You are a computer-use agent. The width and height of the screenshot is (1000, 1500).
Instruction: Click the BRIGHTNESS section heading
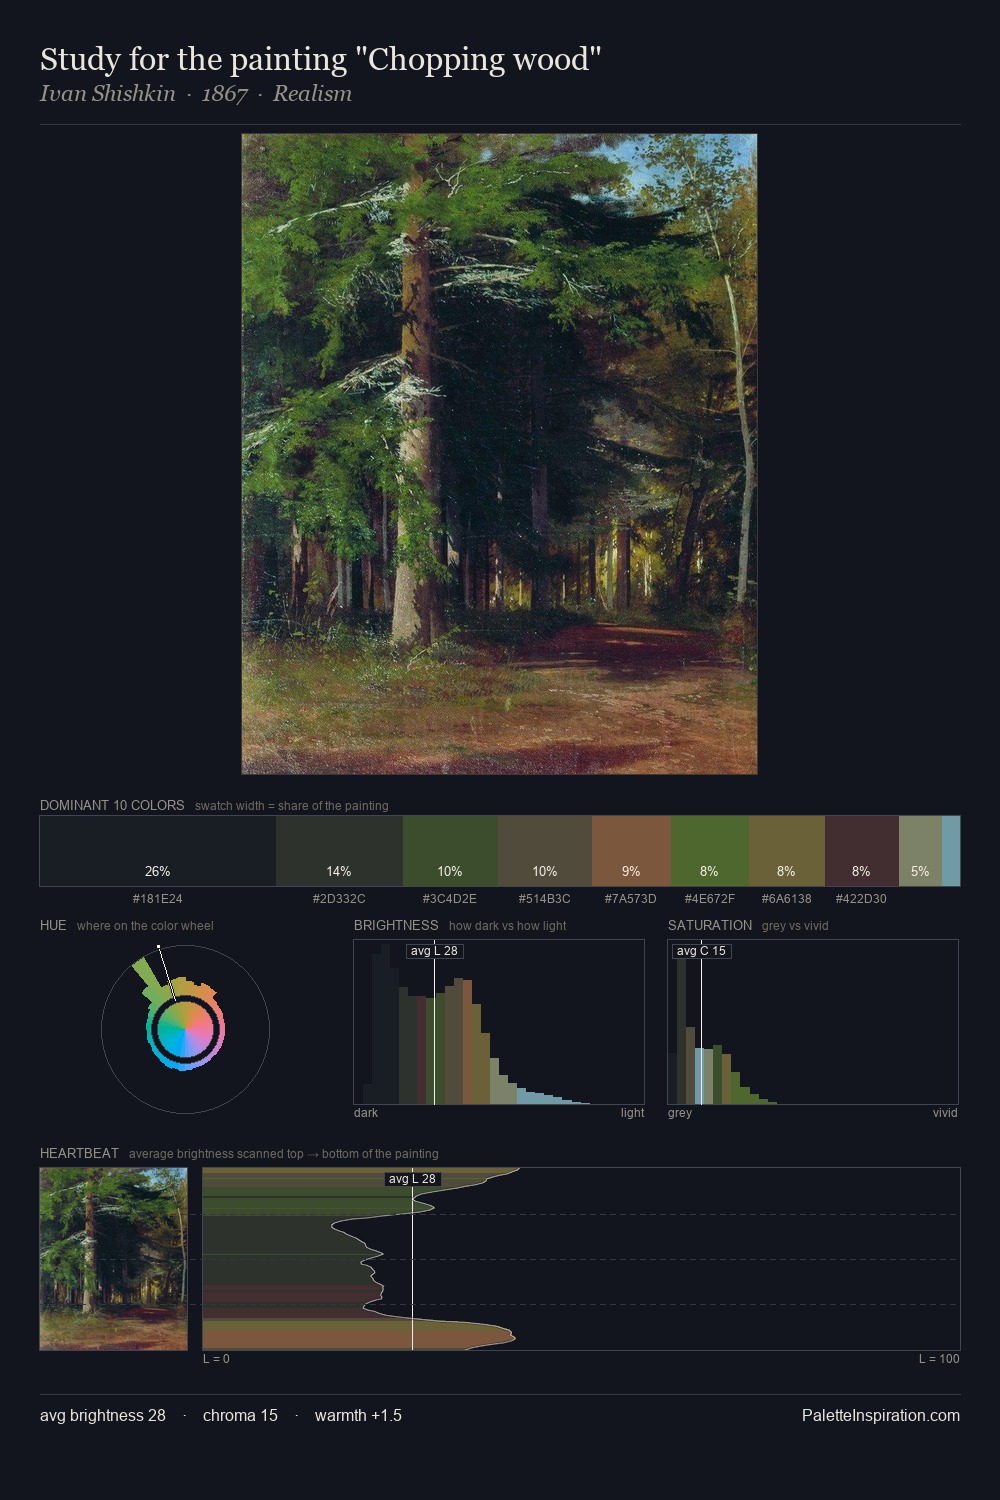pos(396,925)
